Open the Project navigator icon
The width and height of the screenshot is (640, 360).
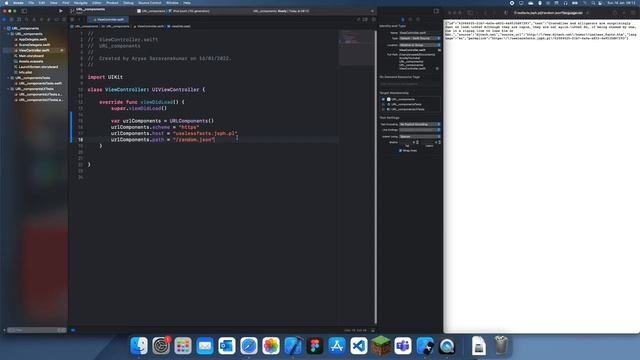coord(4,19)
